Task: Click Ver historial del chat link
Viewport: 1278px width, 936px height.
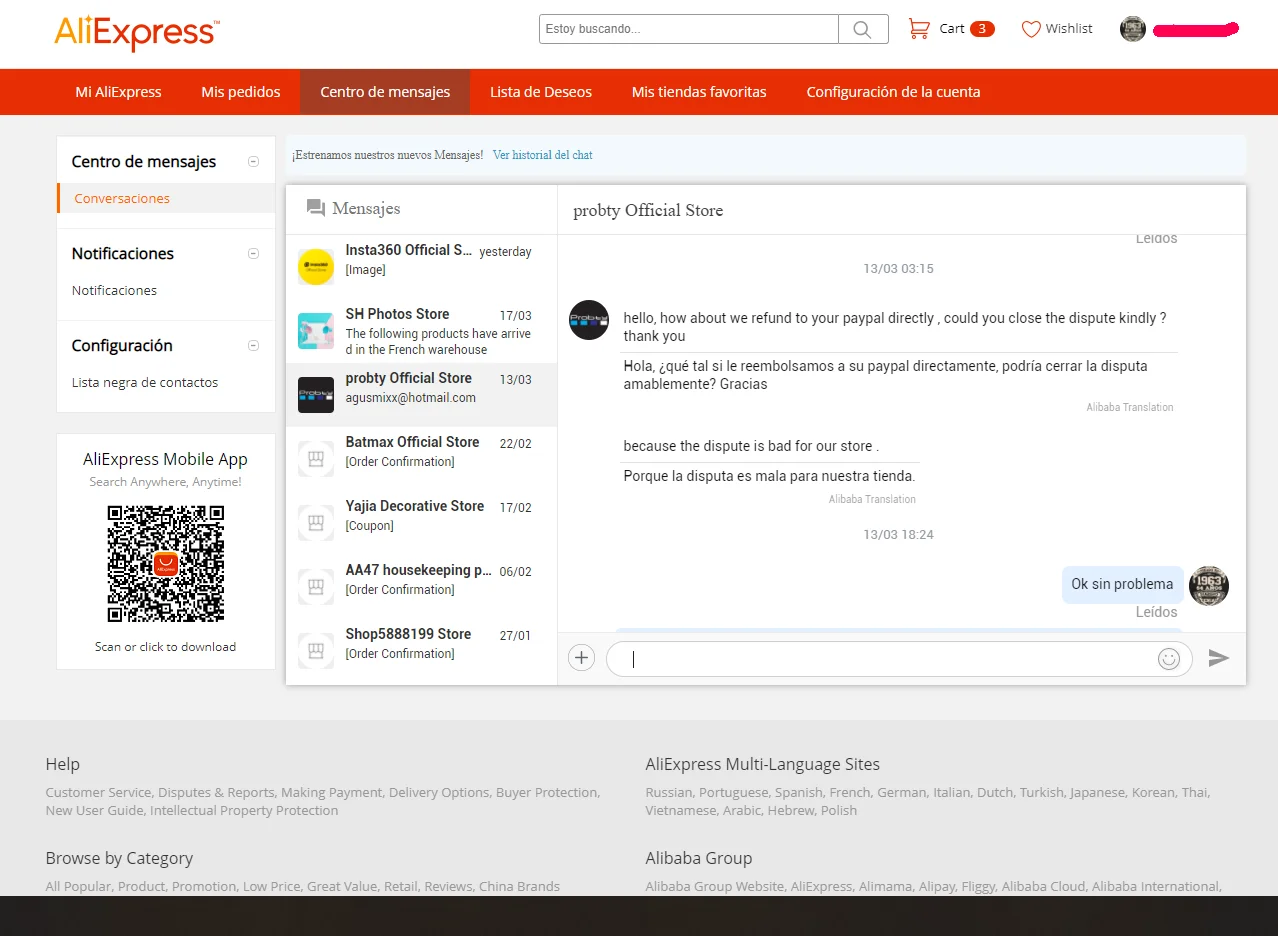Action: point(543,155)
